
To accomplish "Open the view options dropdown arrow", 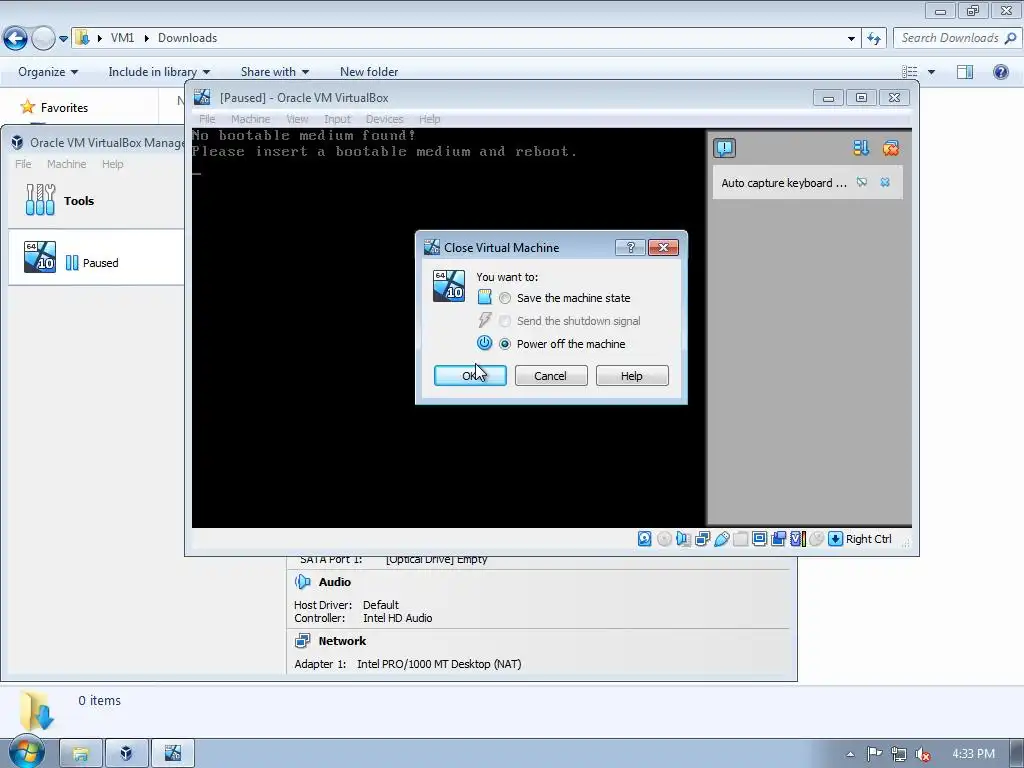I will coord(931,72).
